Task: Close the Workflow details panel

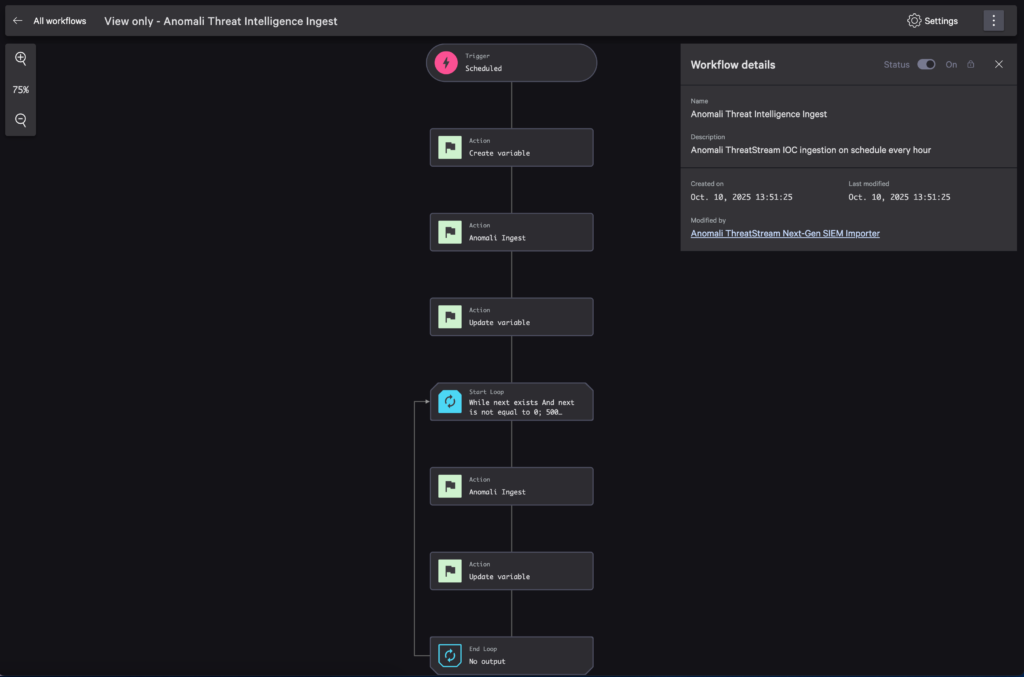Action: [x=998, y=65]
